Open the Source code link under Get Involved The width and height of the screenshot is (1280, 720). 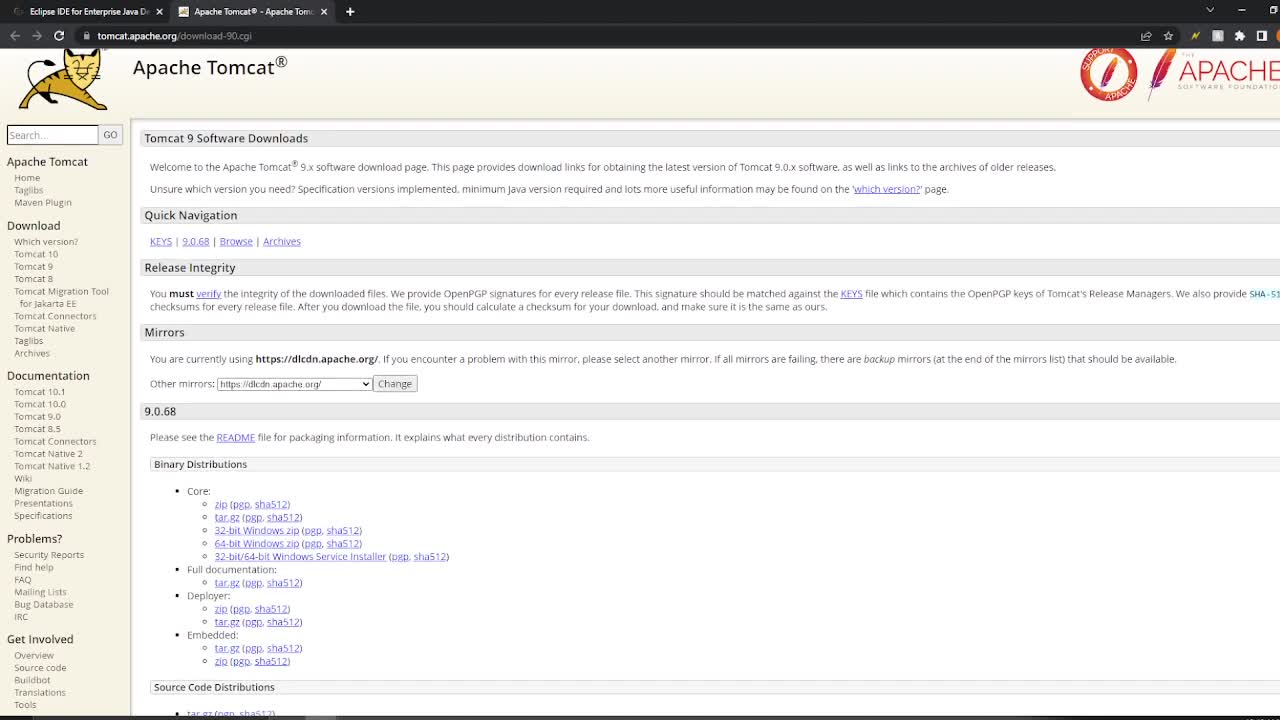coord(40,668)
